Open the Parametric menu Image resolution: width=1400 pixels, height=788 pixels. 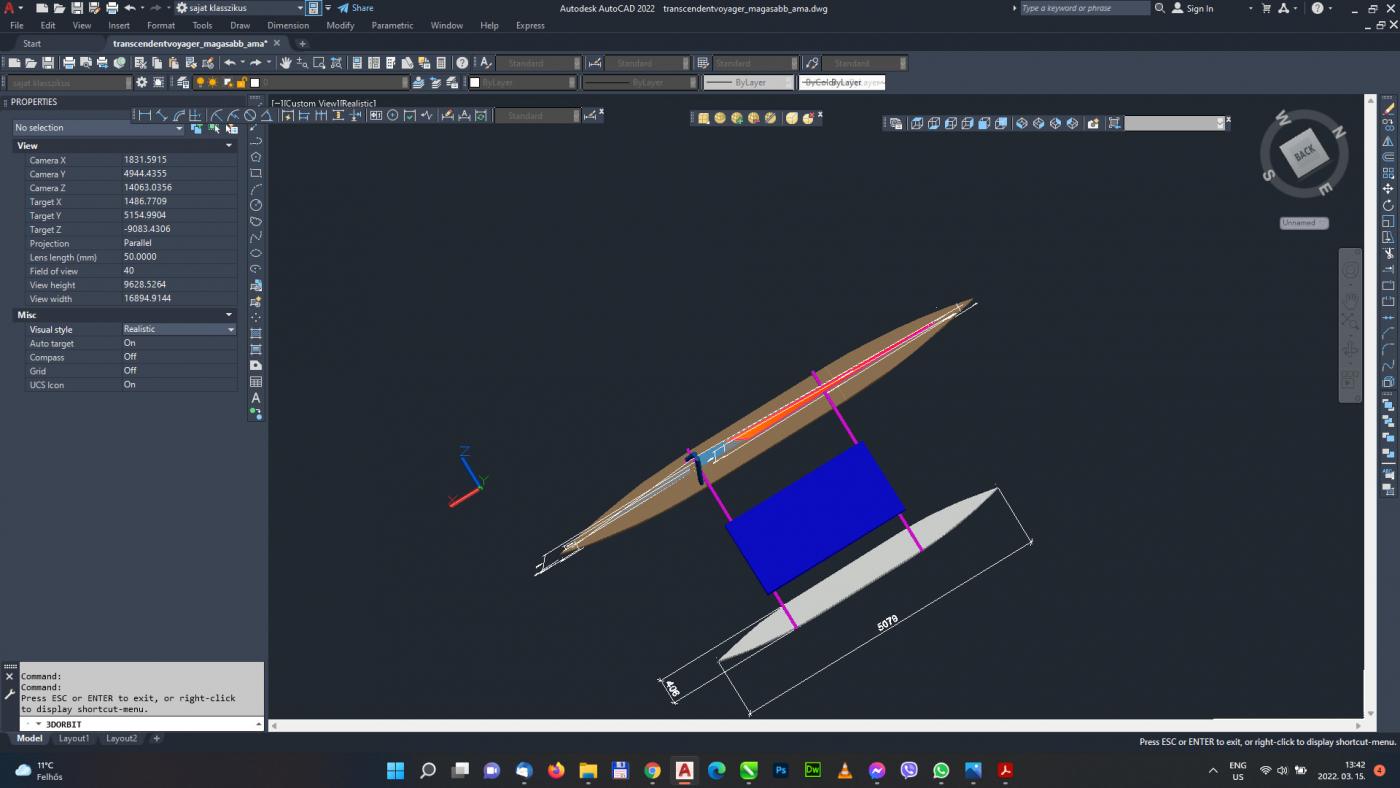pos(392,25)
